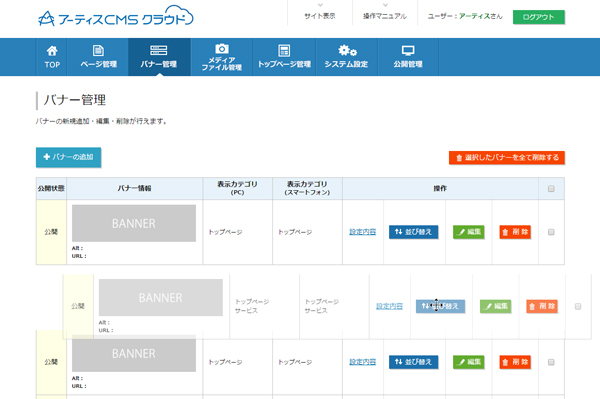
Task: Check the dragged サービス row checkbox
Action: [578, 306]
